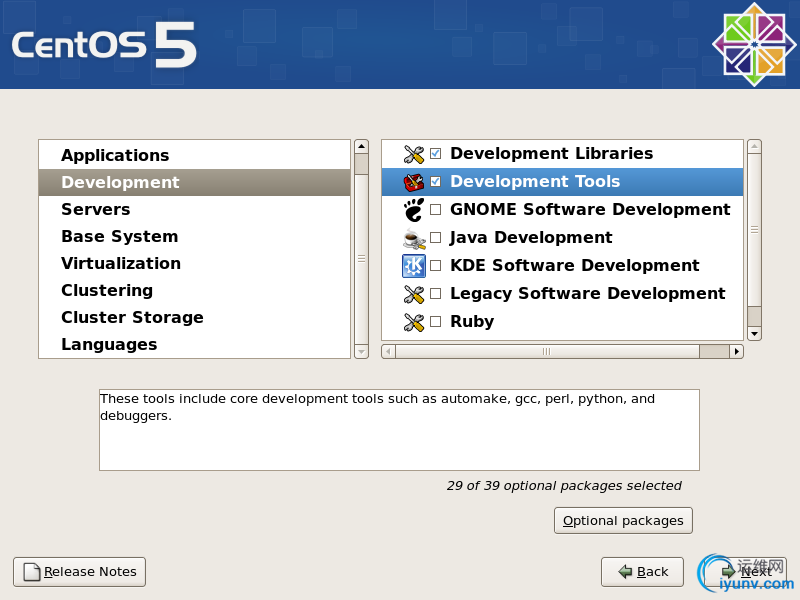This screenshot has width=800, height=600.
Task: Enable the KDE Software Development checkbox
Action: click(x=436, y=265)
